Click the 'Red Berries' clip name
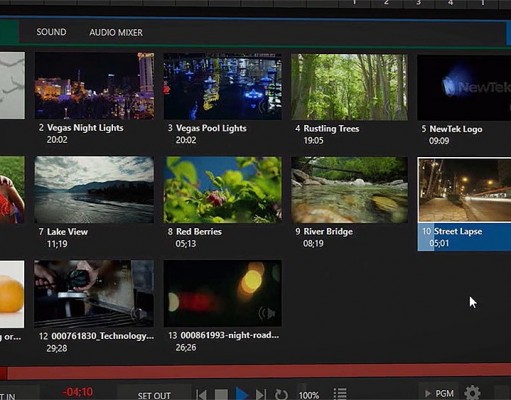The image size is (511, 400). [x=199, y=232]
